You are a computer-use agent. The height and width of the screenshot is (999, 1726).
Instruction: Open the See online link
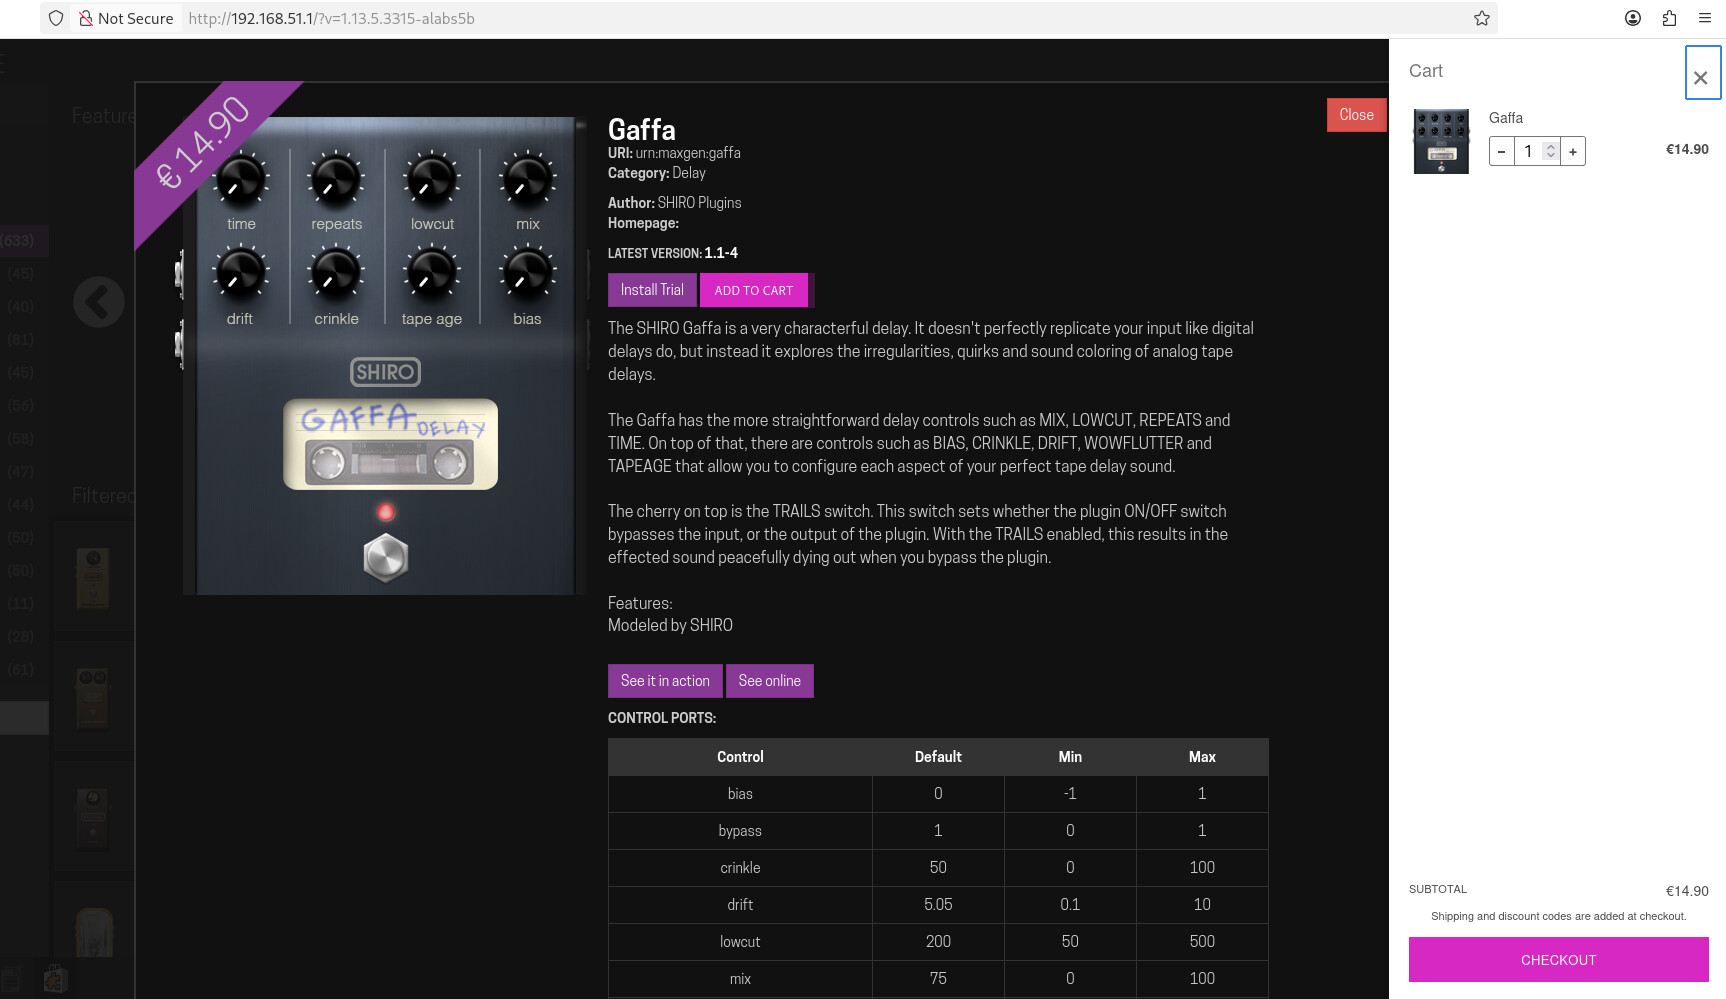point(769,681)
